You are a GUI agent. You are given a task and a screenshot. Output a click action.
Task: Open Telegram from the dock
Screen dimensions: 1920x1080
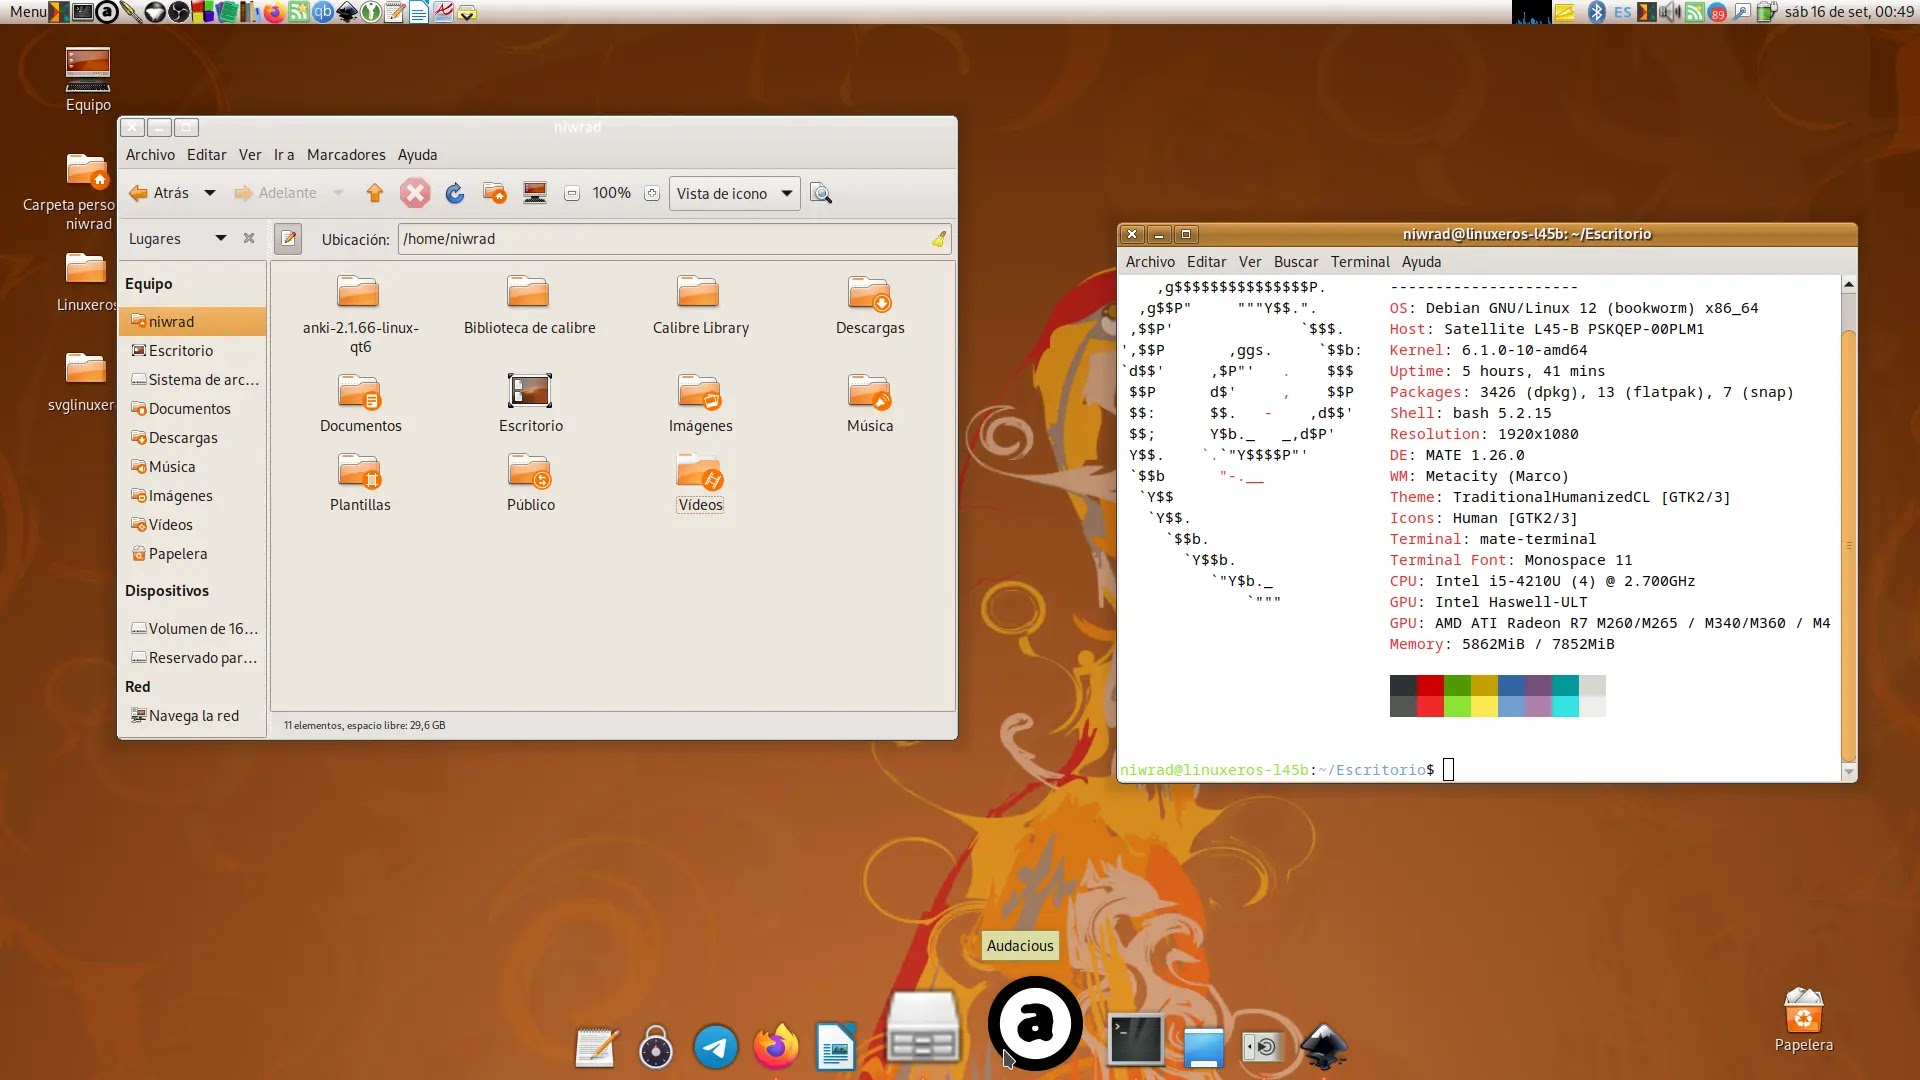716,1048
